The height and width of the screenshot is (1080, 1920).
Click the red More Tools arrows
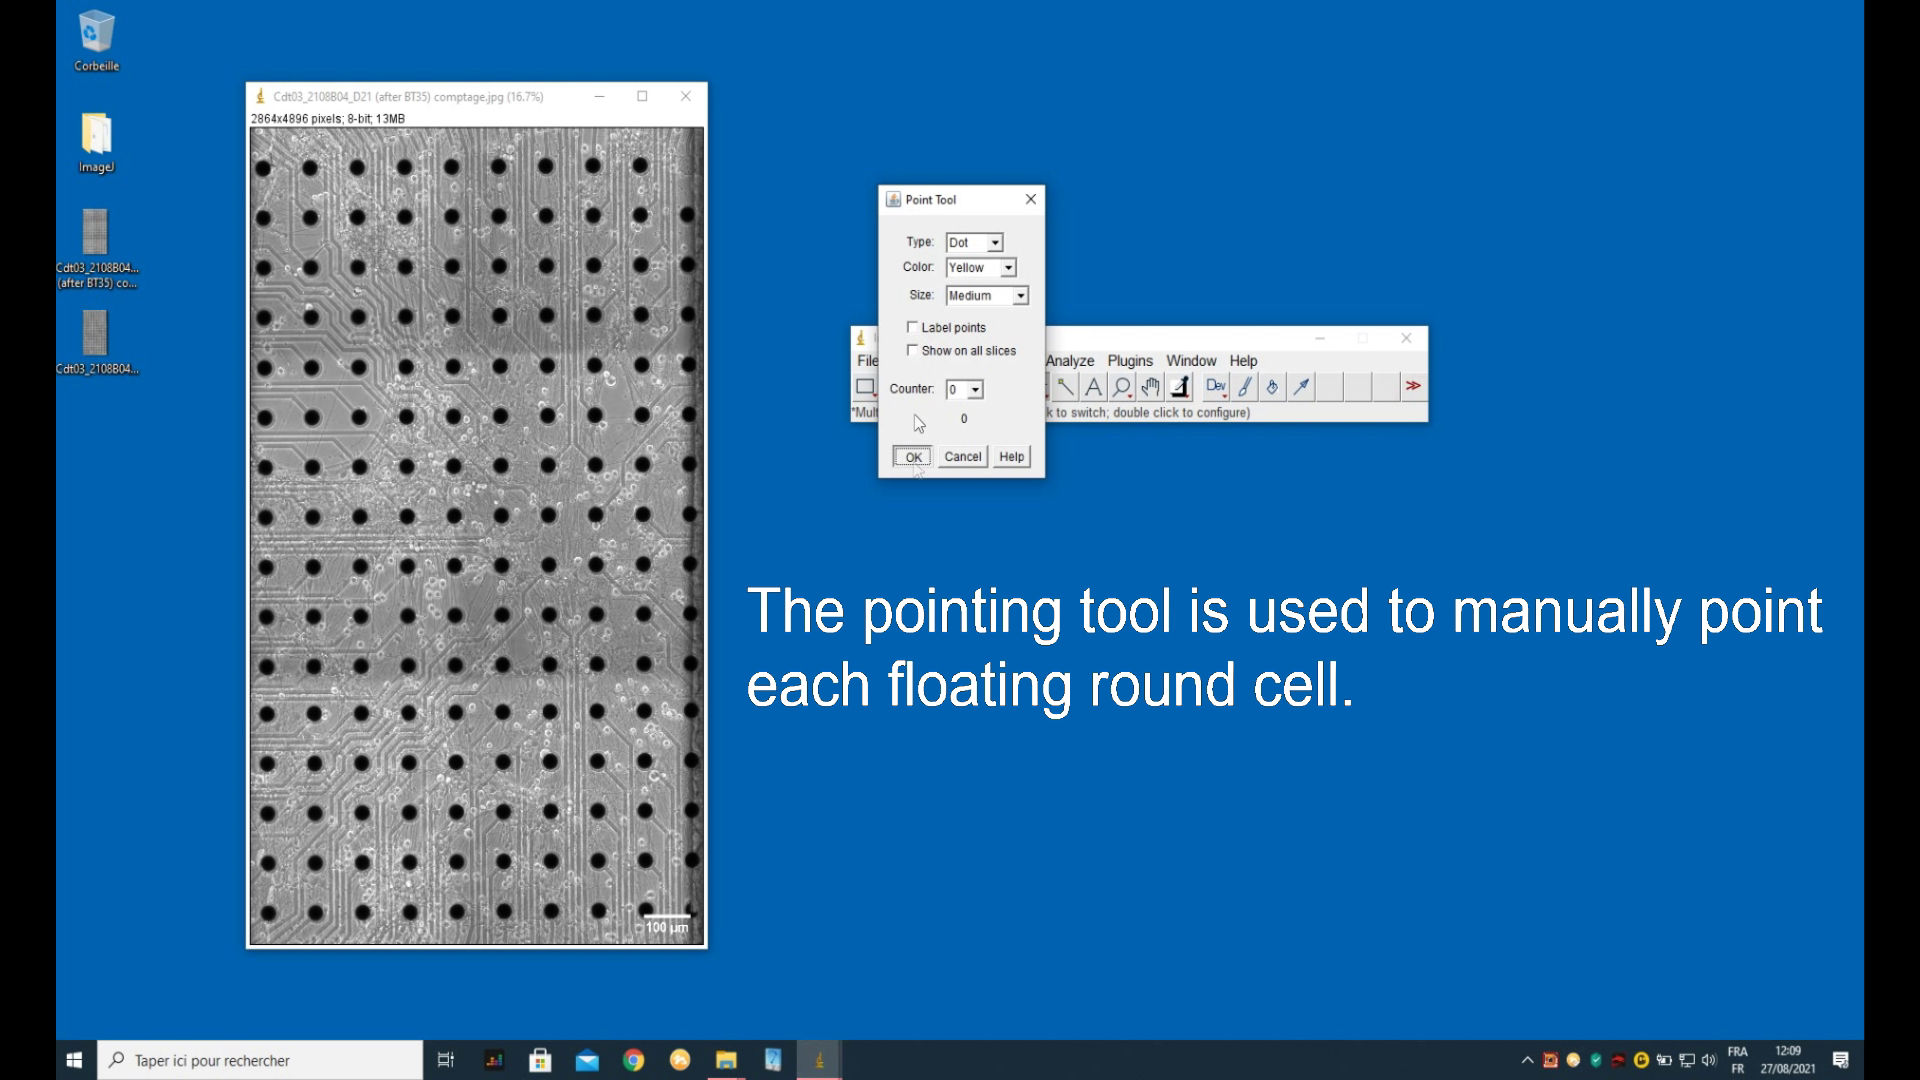coord(1412,386)
